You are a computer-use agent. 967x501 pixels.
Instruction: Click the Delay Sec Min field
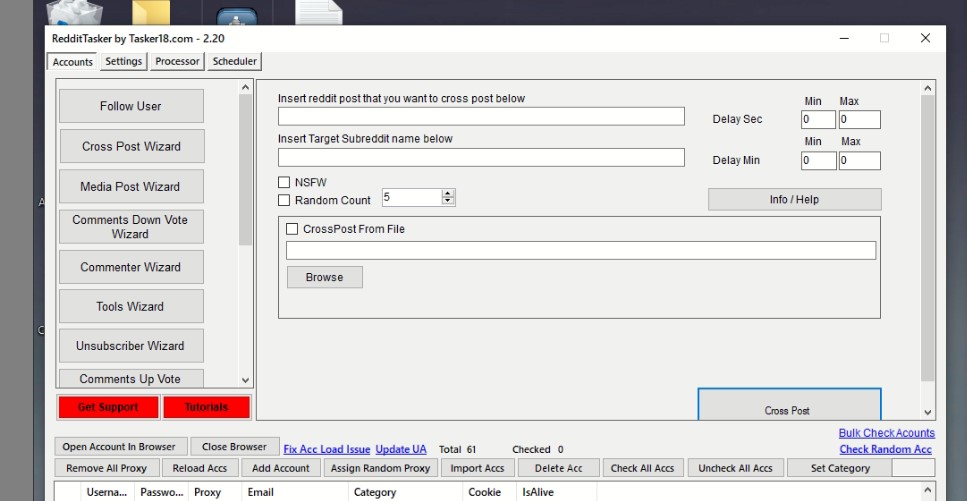[818, 120]
